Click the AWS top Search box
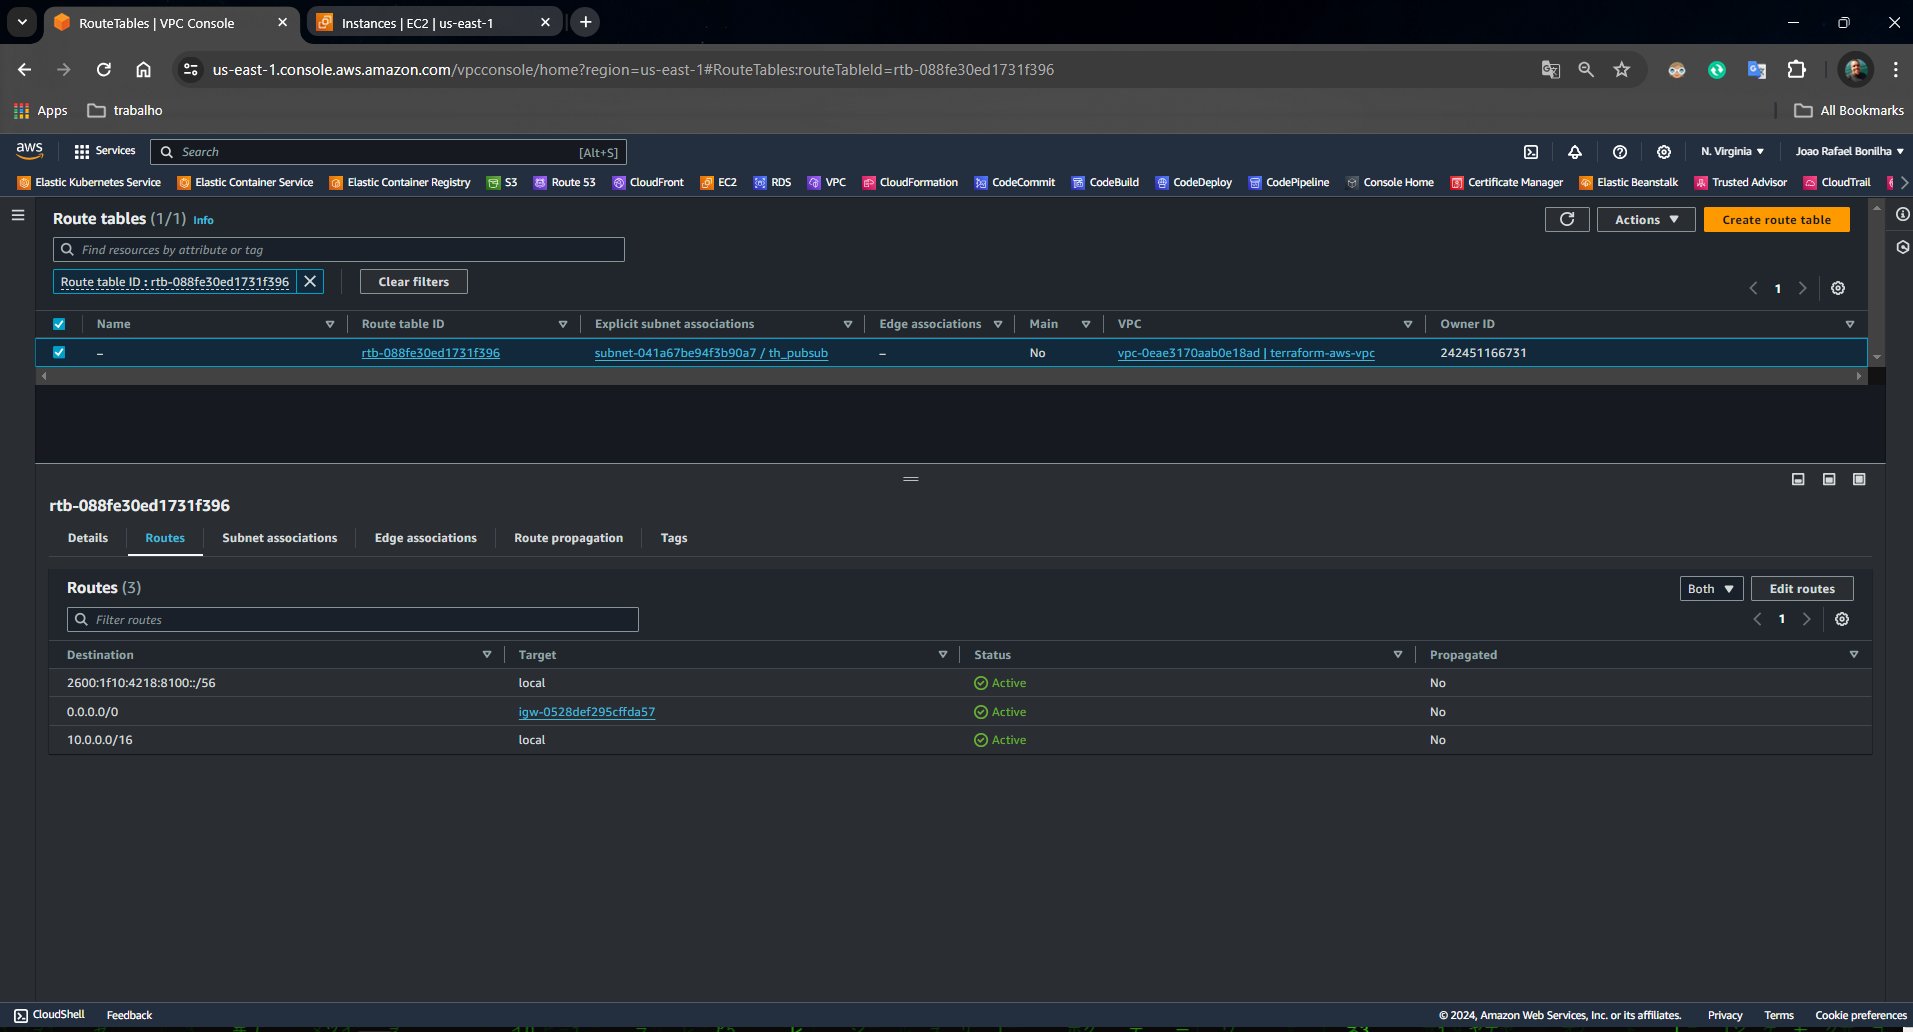The width and height of the screenshot is (1913, 1032). [x=389, y=152]
